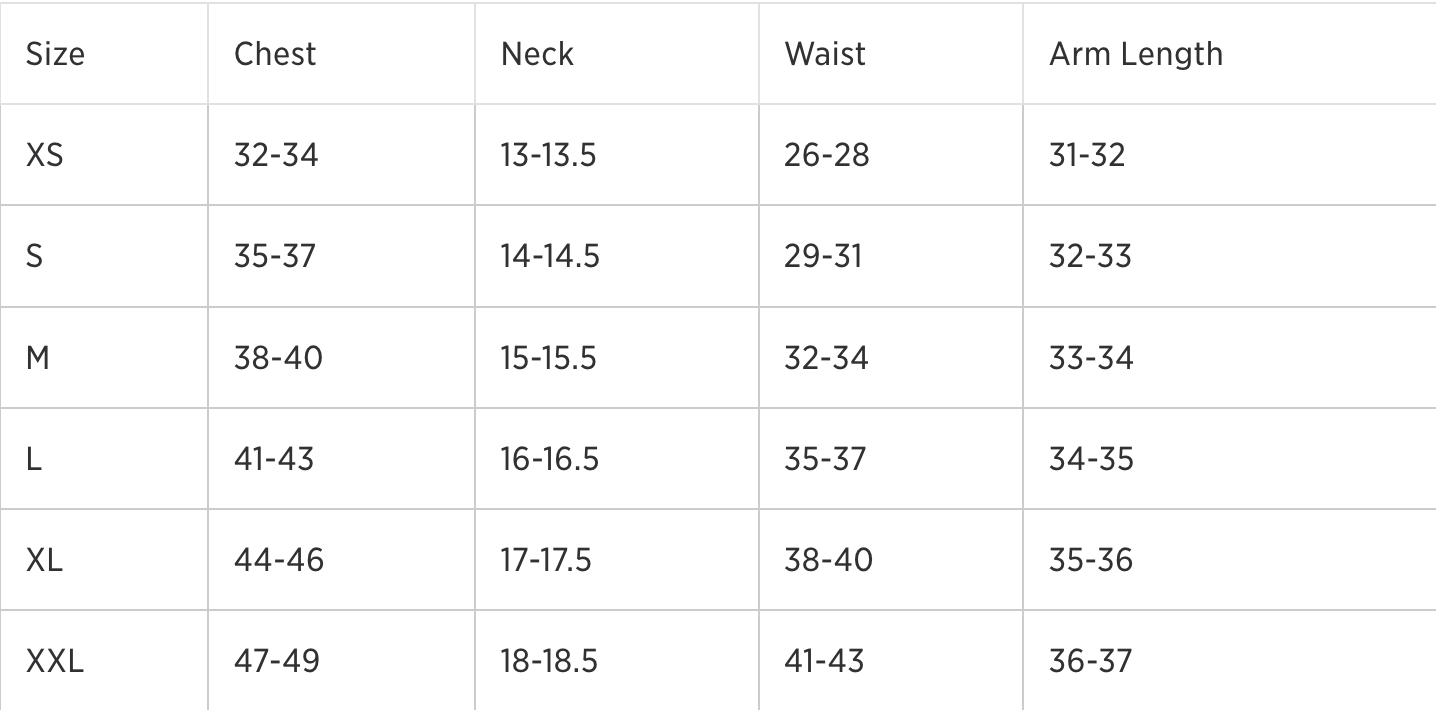Image resolution: width=1436 pixels, height=710 pixels.
Task: Select the S size row label
Action: pyautogui.click(x=35, y=256)
